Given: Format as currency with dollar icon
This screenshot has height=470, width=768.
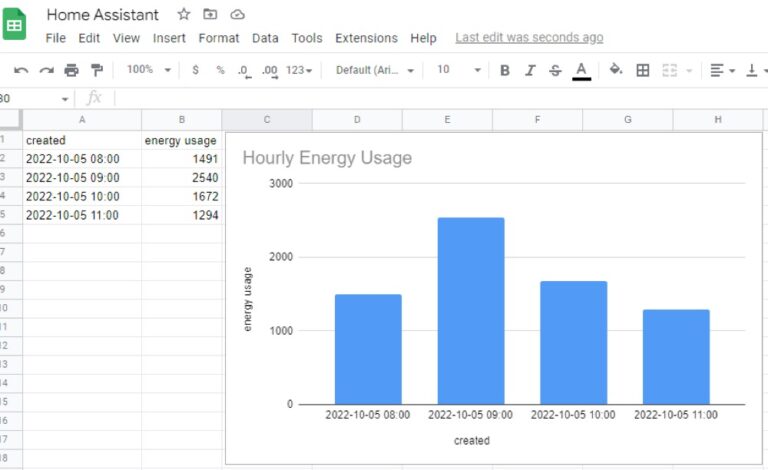Looking at the screenshot, I should (x=195, y=70).
